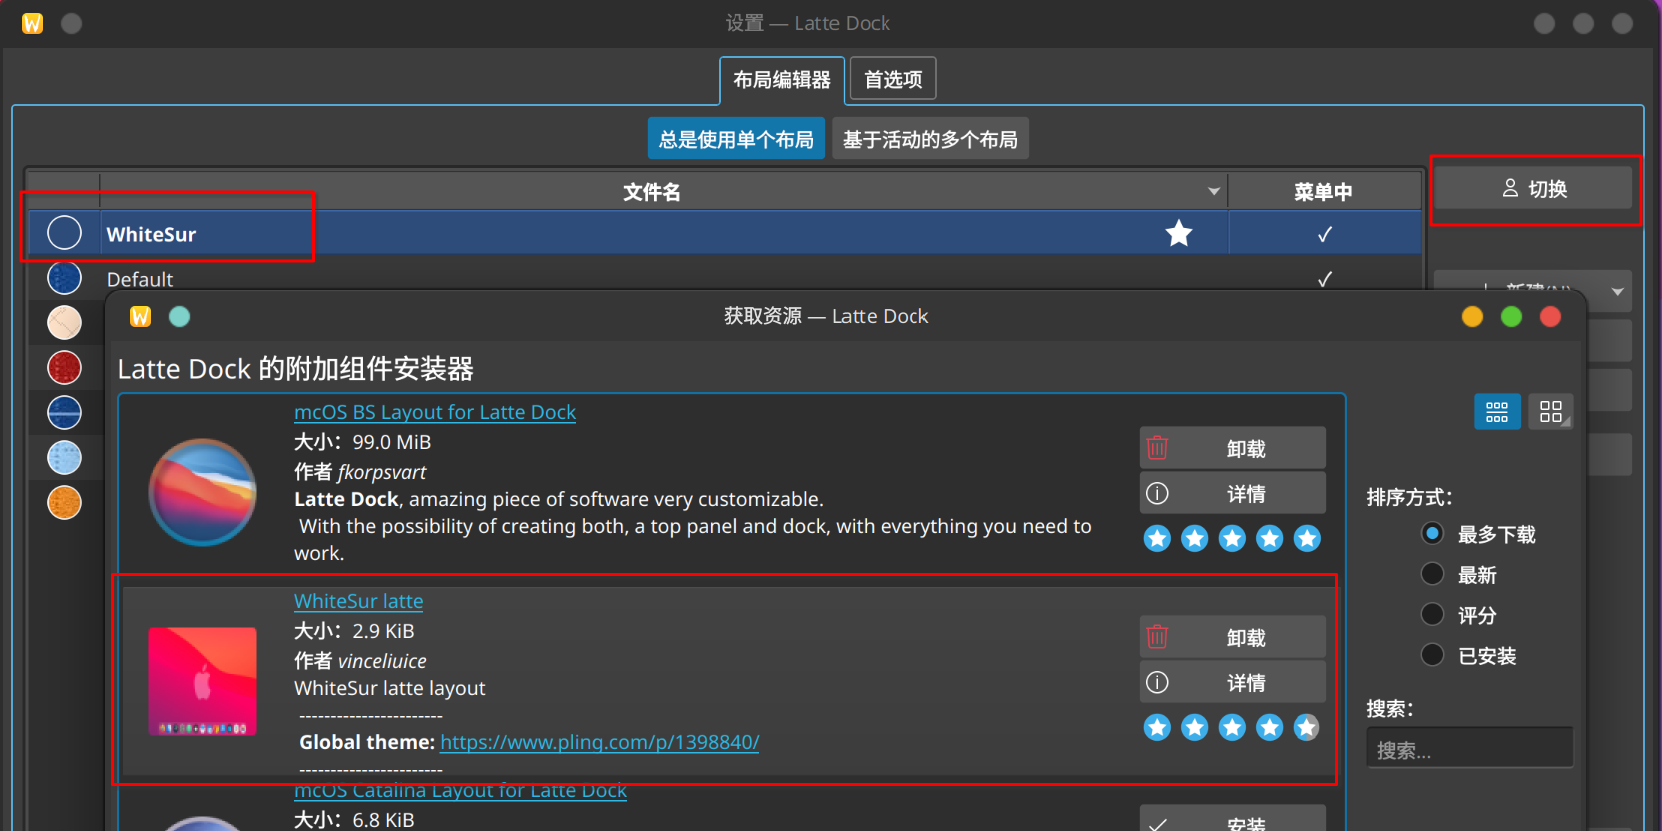
Task: Click the WhiteSur latte preview thumbnail
Action: click(203, 681)
